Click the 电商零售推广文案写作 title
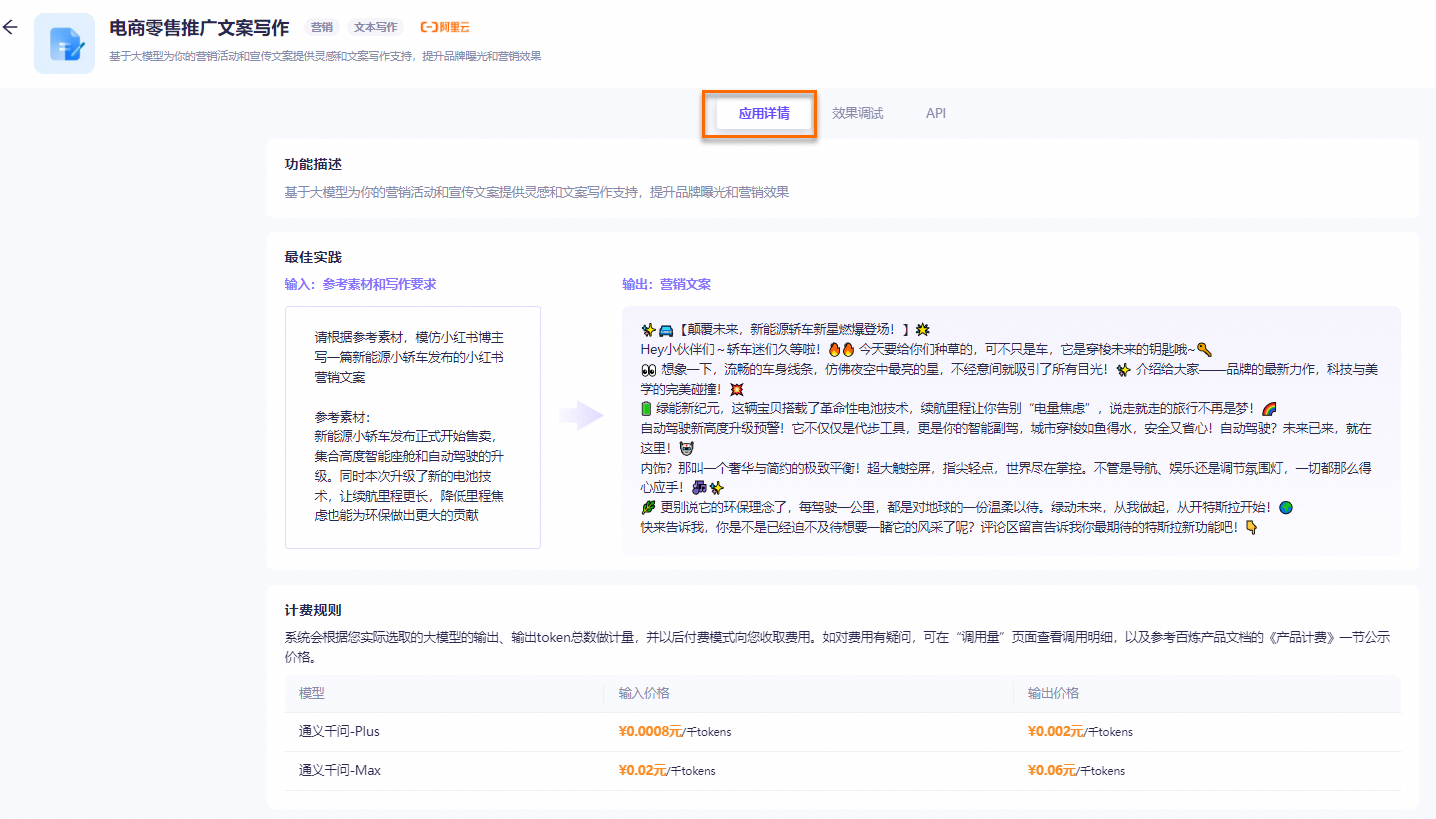Image resolution: width=1436 pixels, height=819 pixels. point(199,28)
